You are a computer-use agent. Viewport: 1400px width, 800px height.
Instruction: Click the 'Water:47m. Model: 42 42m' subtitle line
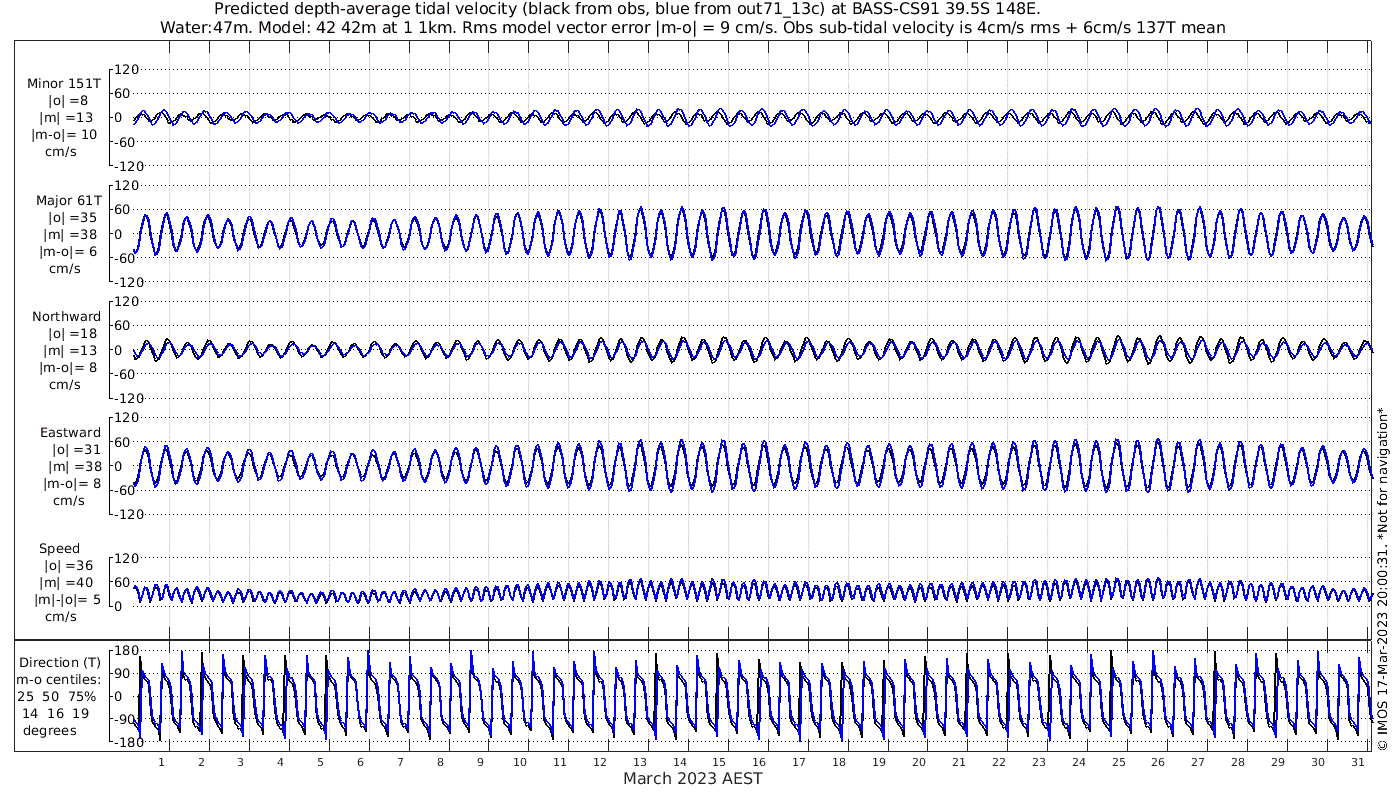(x=692, y=27)
